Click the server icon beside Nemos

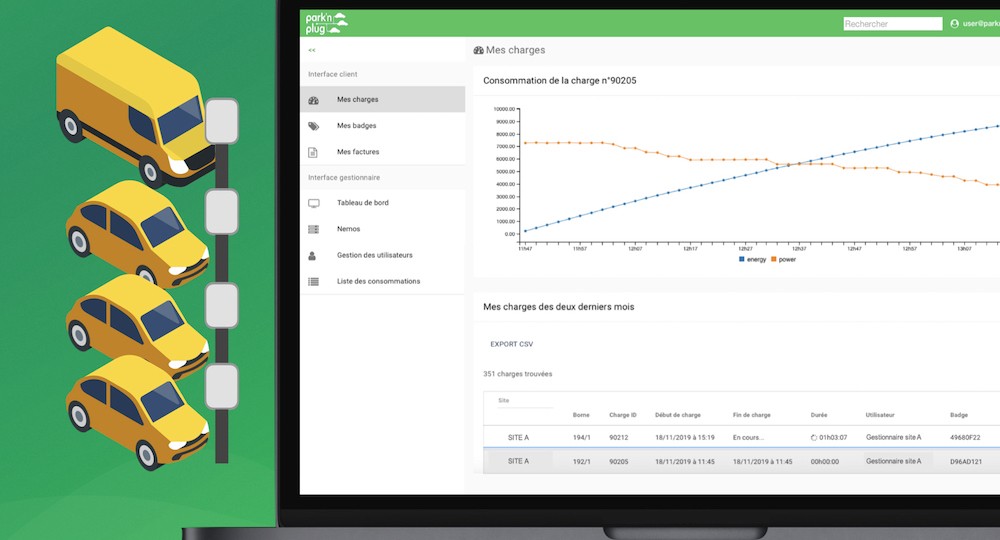(314, 229)
